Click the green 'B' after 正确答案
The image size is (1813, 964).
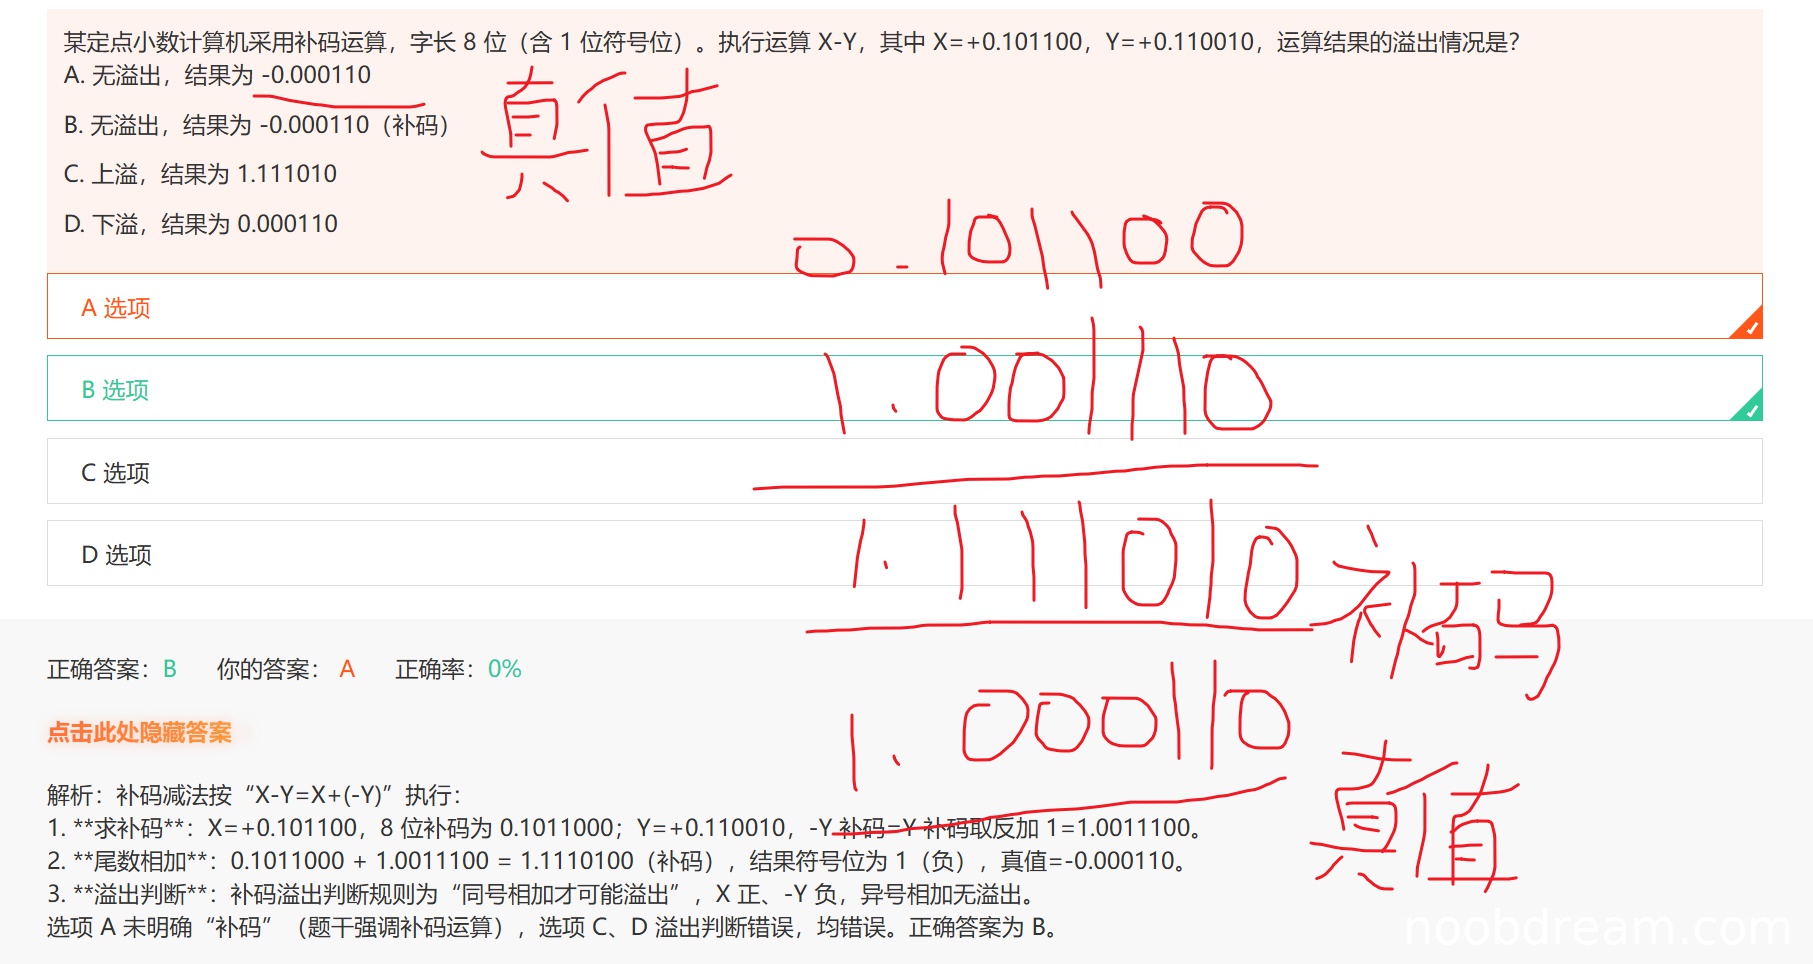pyautogui.click(x=170, y=669)
